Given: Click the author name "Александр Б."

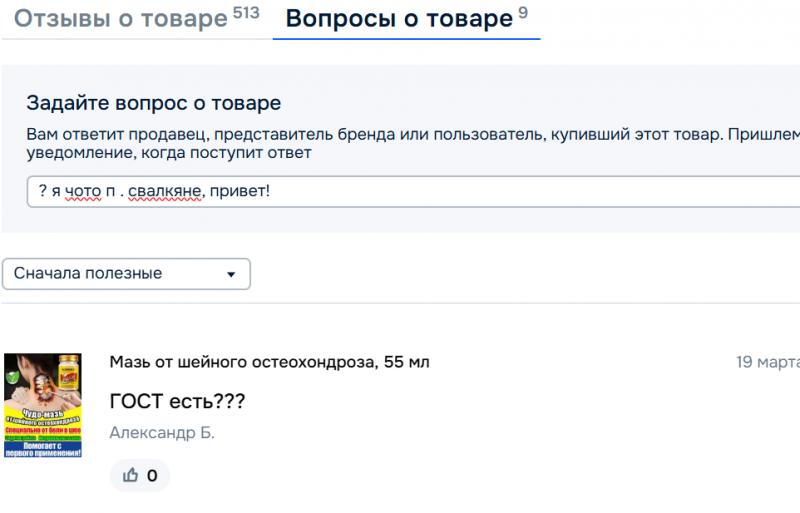Looking at the screenshot, I should [162, 433].
